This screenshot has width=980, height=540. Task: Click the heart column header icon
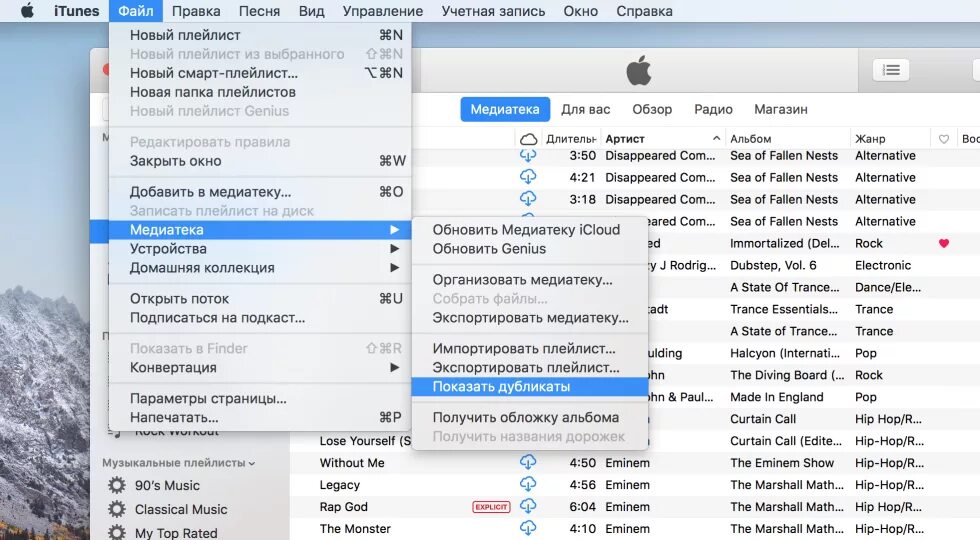coord(944,139)
